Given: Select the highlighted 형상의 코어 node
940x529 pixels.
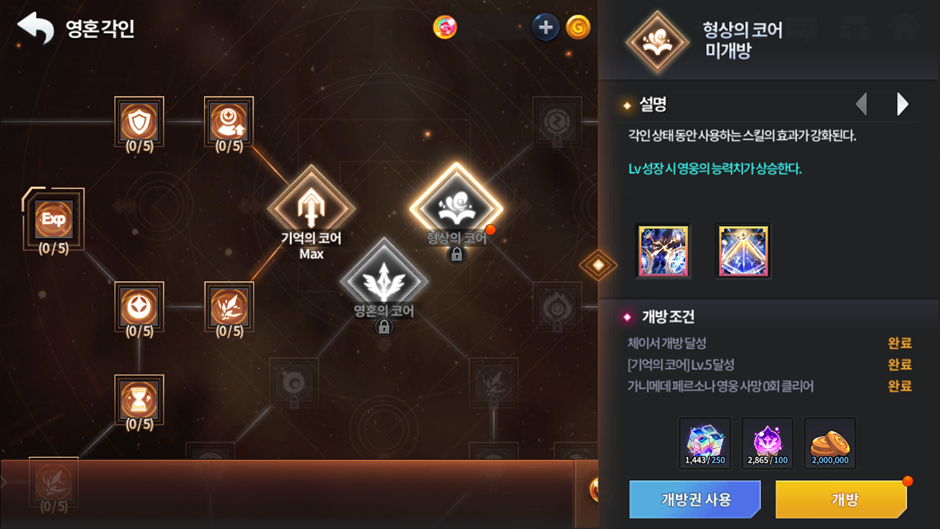Looking at the screenshot, I should [456, 207].
